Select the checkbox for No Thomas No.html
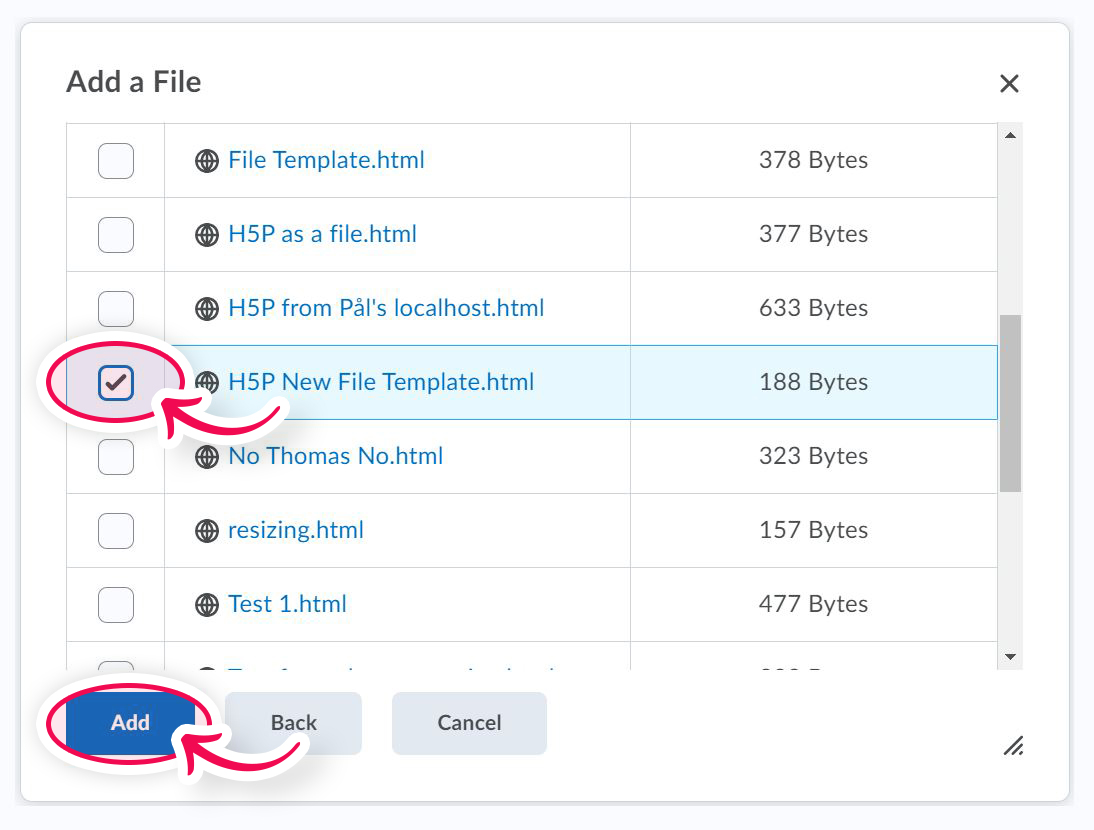 (116, 456)
